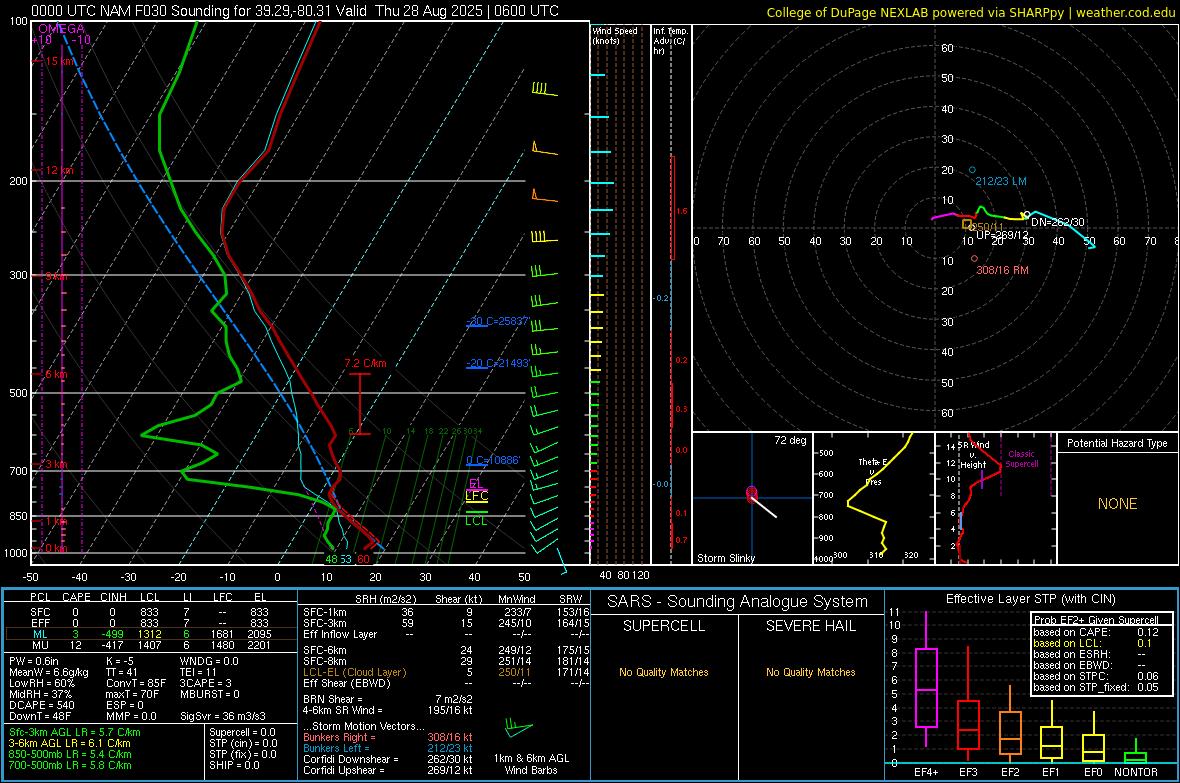Click the orange cloud-layer mean wind square marker
Image resolution: width=1180 pixels, height=783 pixels.
click(967, 224)
